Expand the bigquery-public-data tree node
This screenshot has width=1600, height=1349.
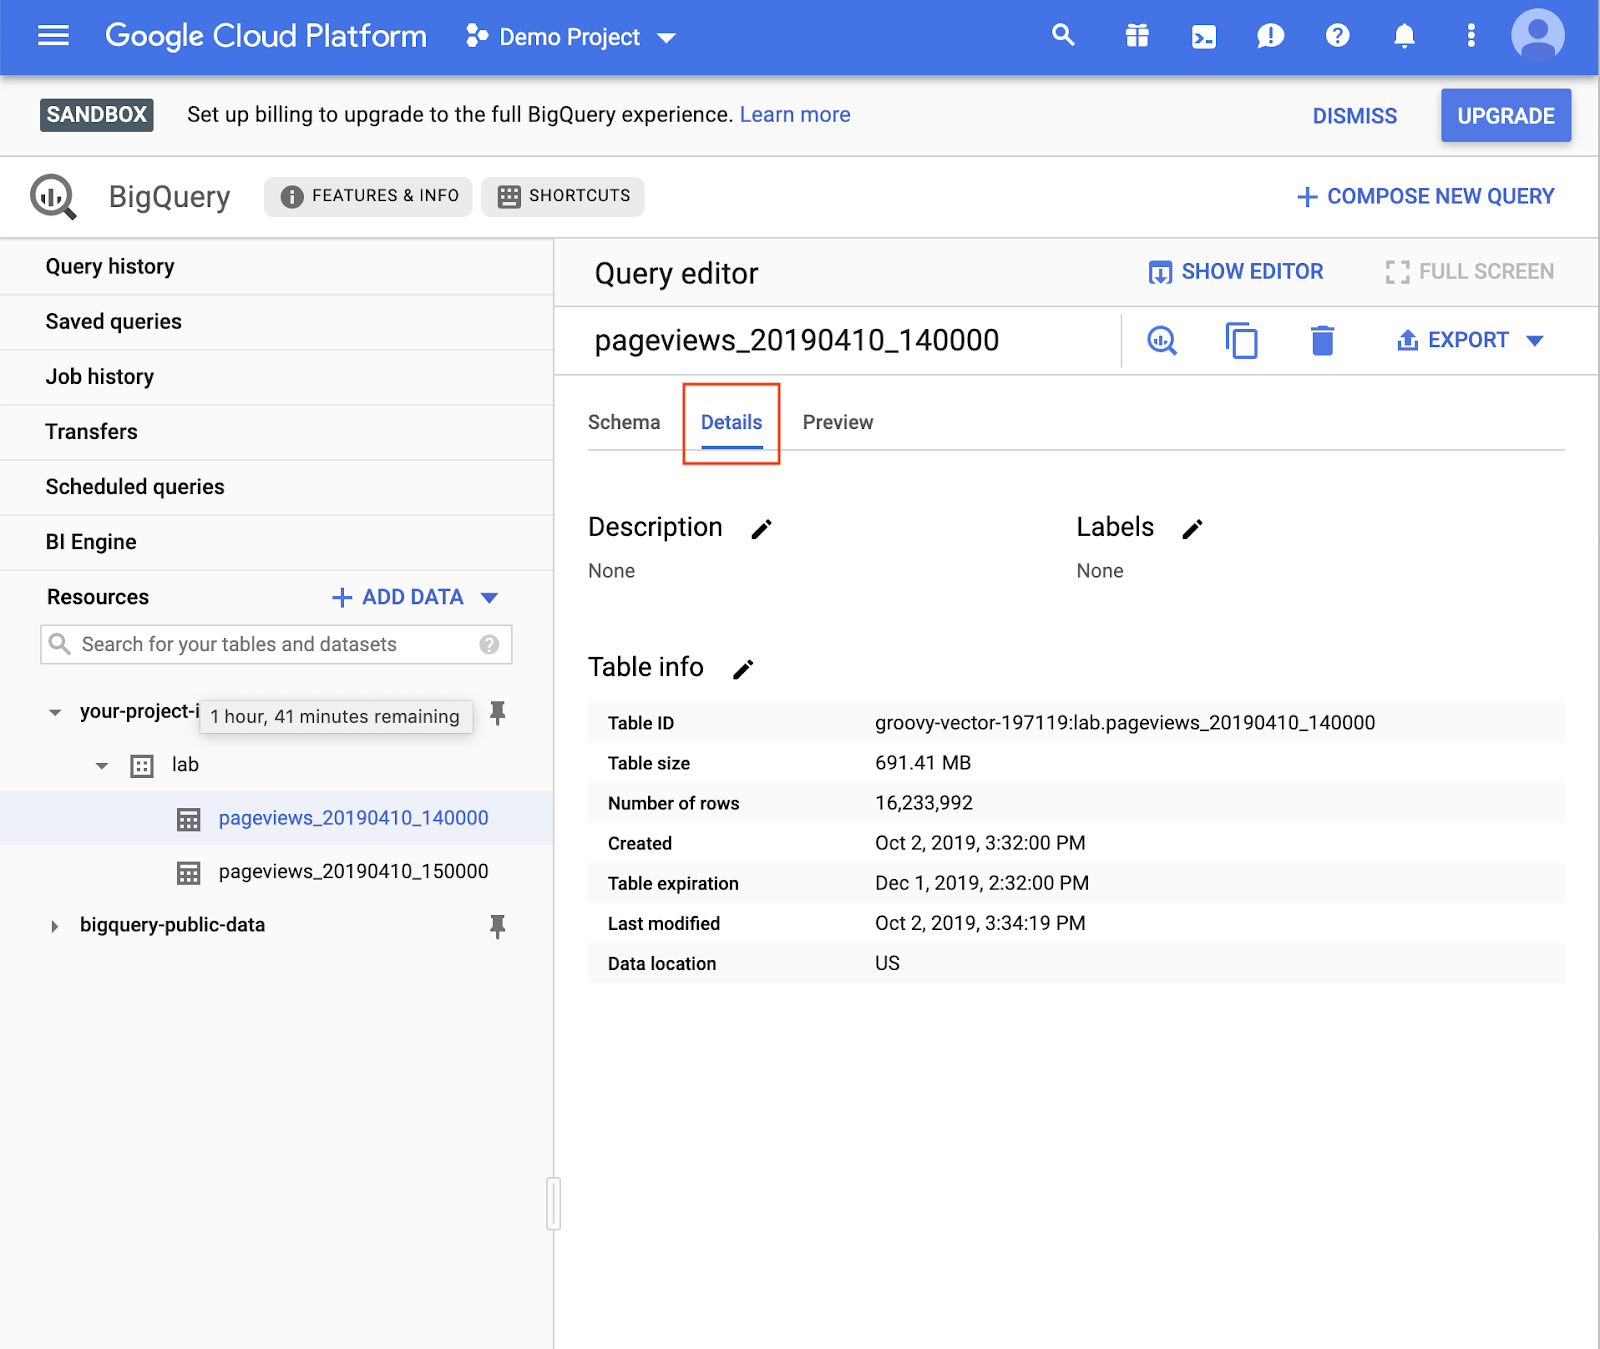point(54,926)
